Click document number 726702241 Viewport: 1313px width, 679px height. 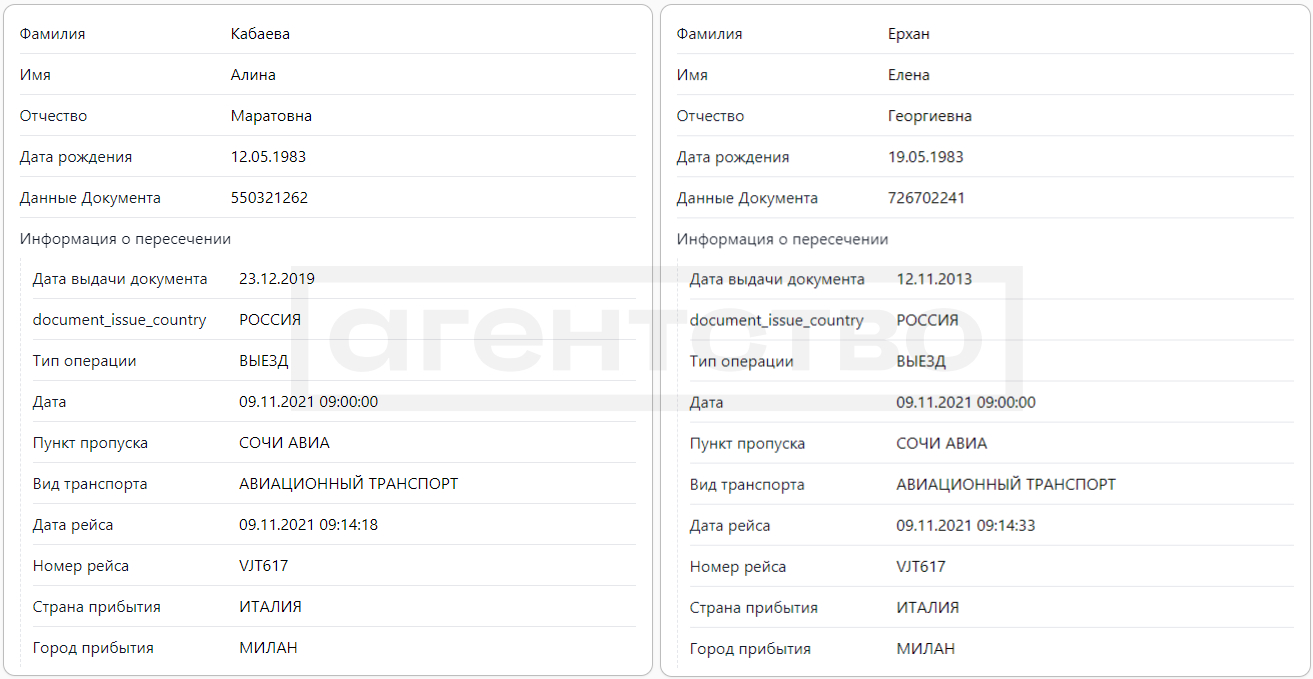(926, 198)
